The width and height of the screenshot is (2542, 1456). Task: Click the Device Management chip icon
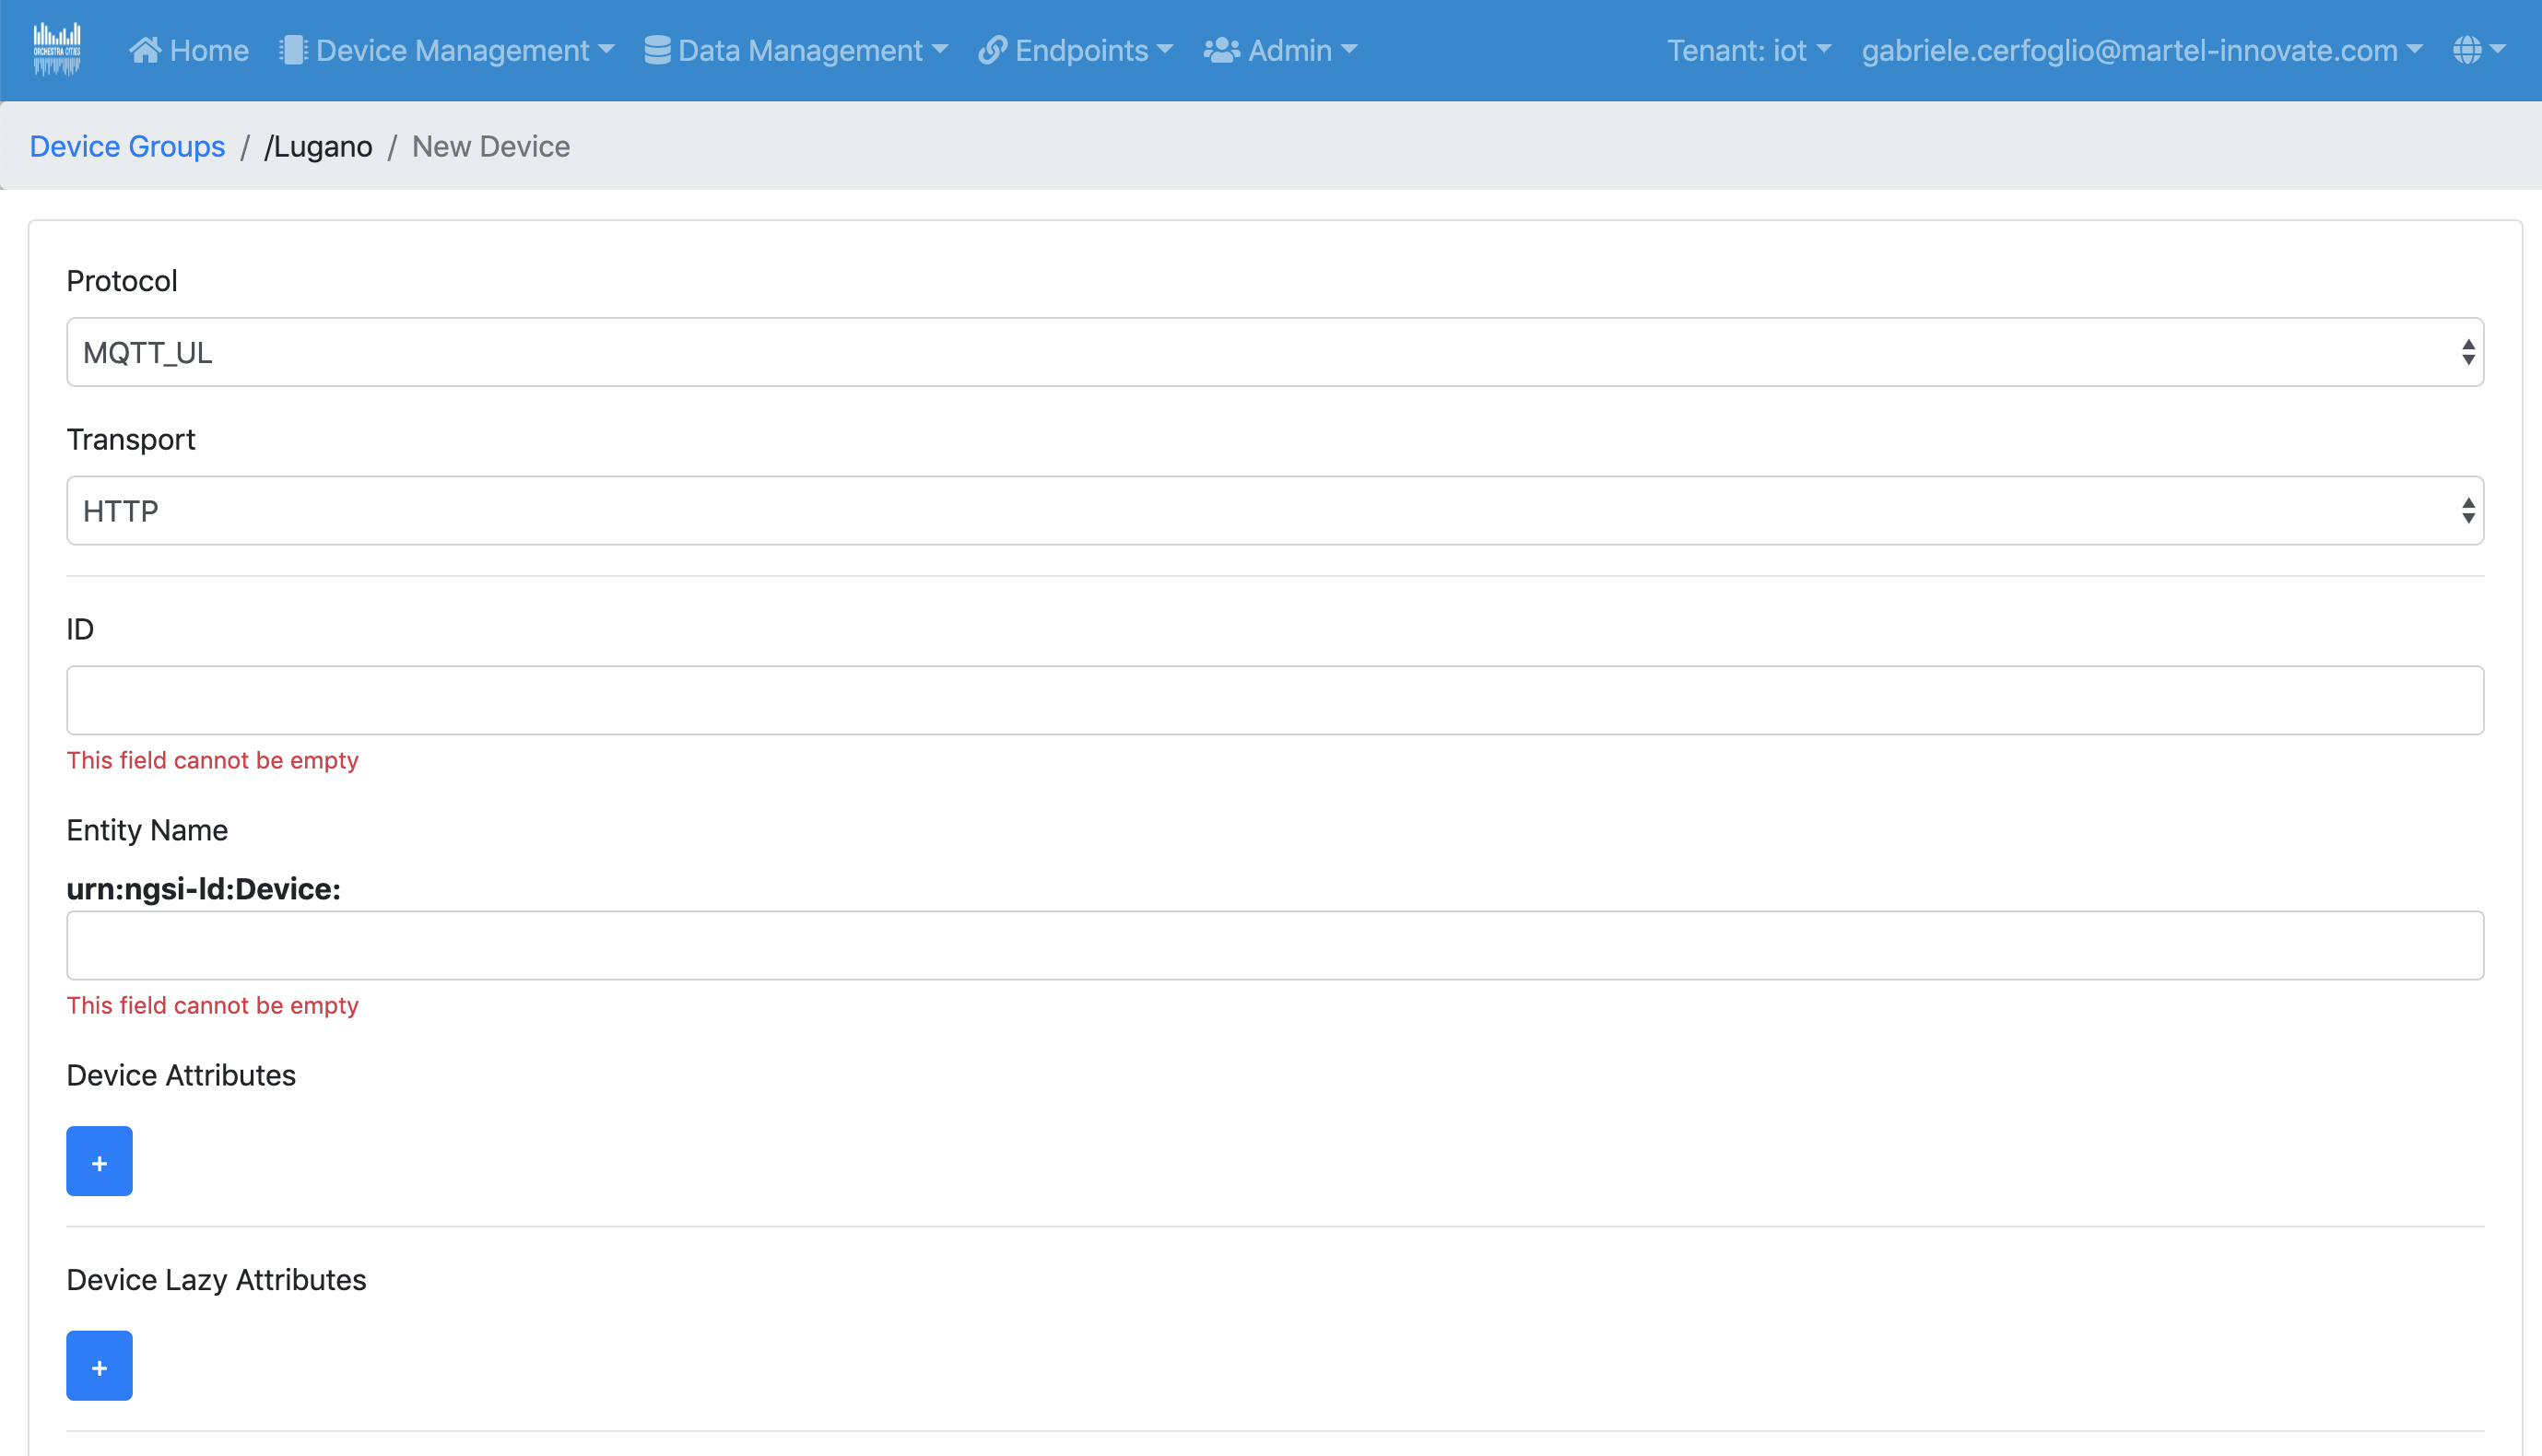292,50
